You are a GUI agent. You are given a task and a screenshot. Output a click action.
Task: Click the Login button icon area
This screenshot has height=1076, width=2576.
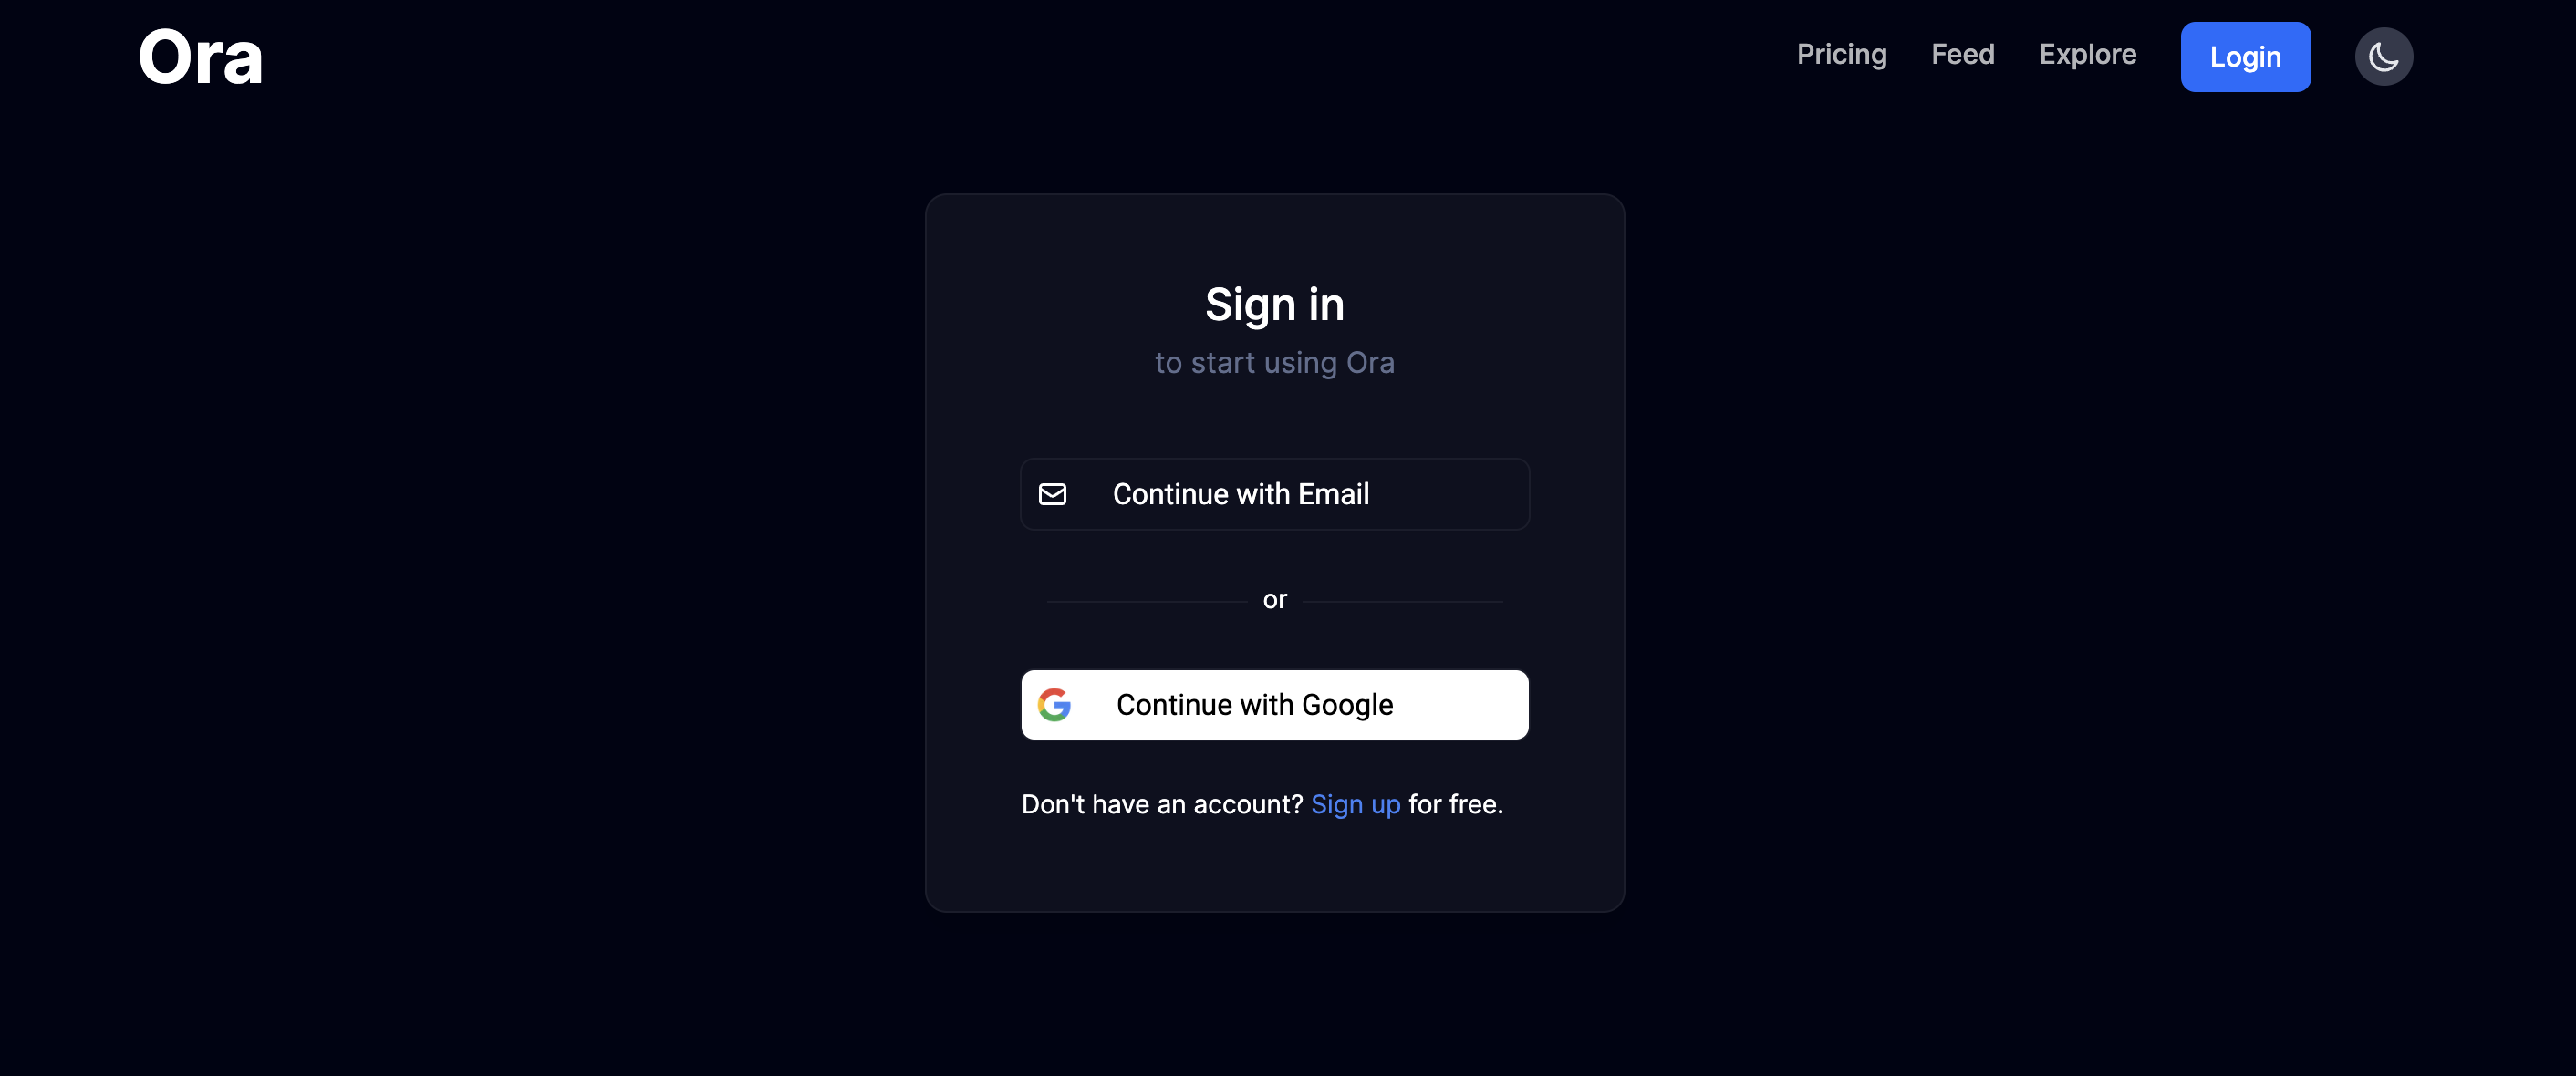(2246, 56)
